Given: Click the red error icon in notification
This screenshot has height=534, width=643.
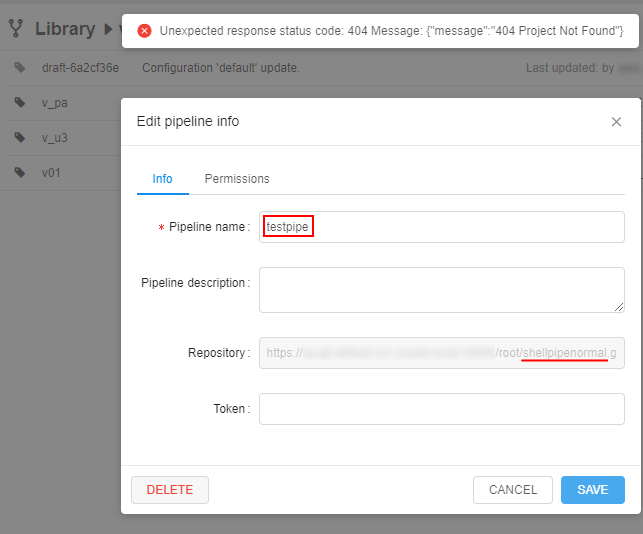Looking at the screenshot, I should [x=144, y=31].
